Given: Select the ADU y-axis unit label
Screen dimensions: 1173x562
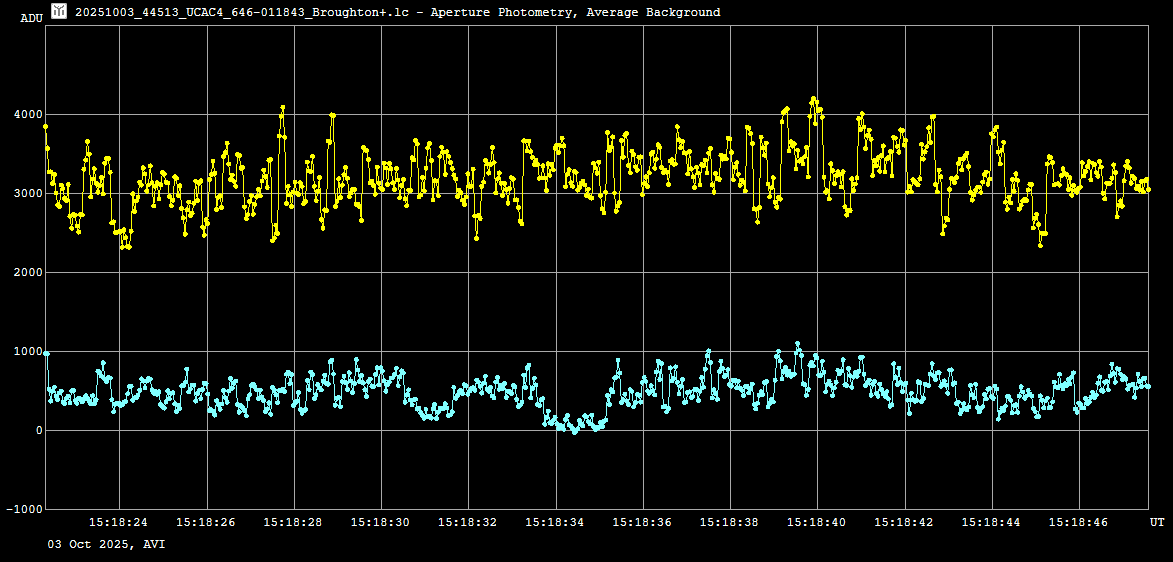Looking at the screenshot, I should pos(31,18).
